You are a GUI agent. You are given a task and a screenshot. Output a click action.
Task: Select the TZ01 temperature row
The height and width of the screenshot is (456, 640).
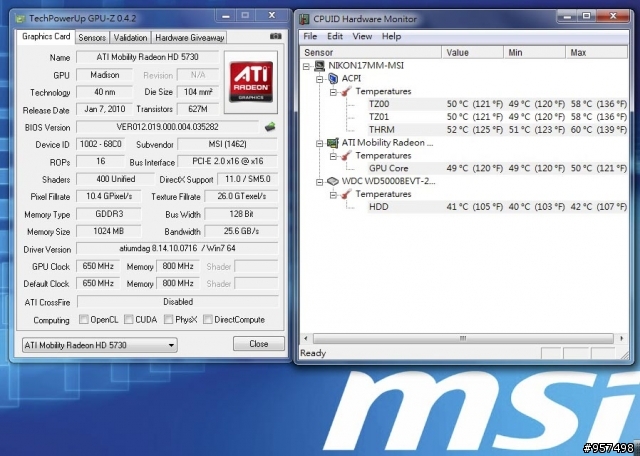click(497, 117)
